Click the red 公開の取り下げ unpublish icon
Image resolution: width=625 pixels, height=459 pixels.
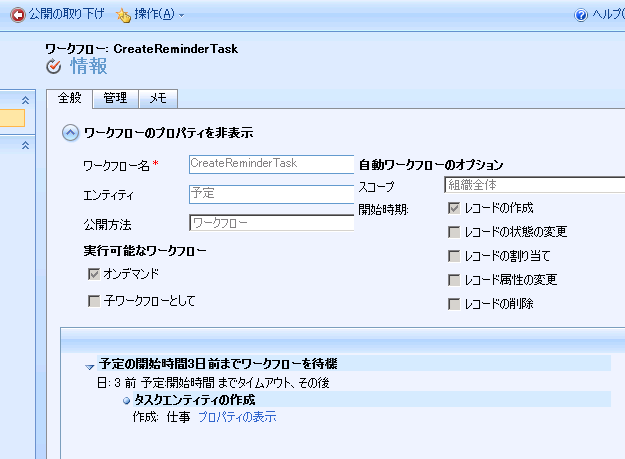pyautogui.click(x=18, y=15)
